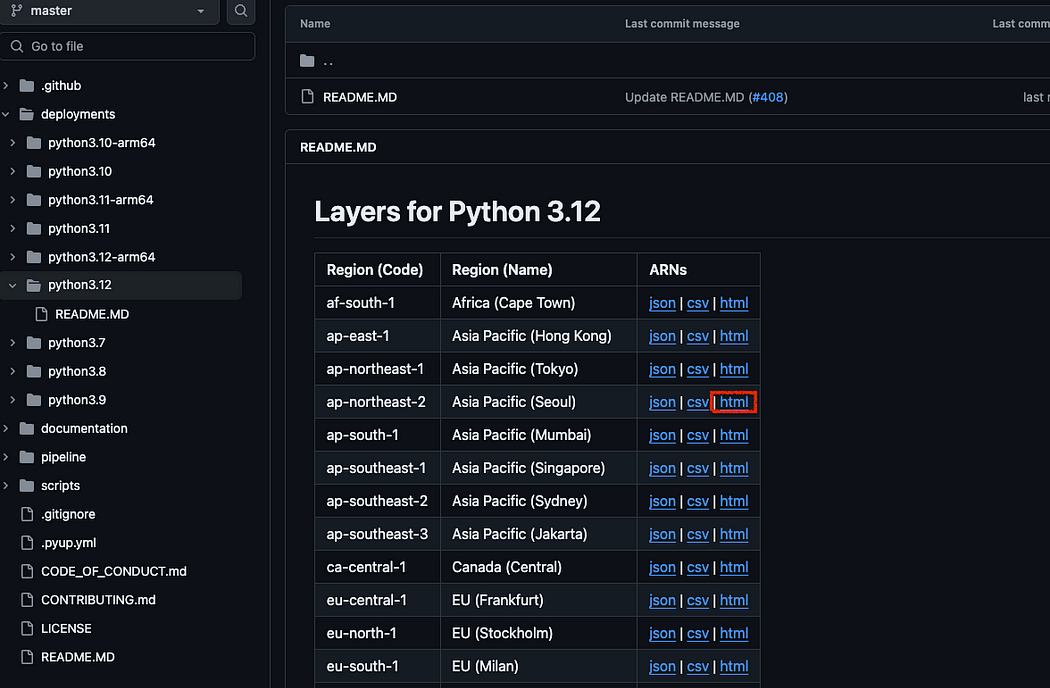This screenshot has width=1050, height=688.
Task: Click the ARNs column header
Action: 668,270
